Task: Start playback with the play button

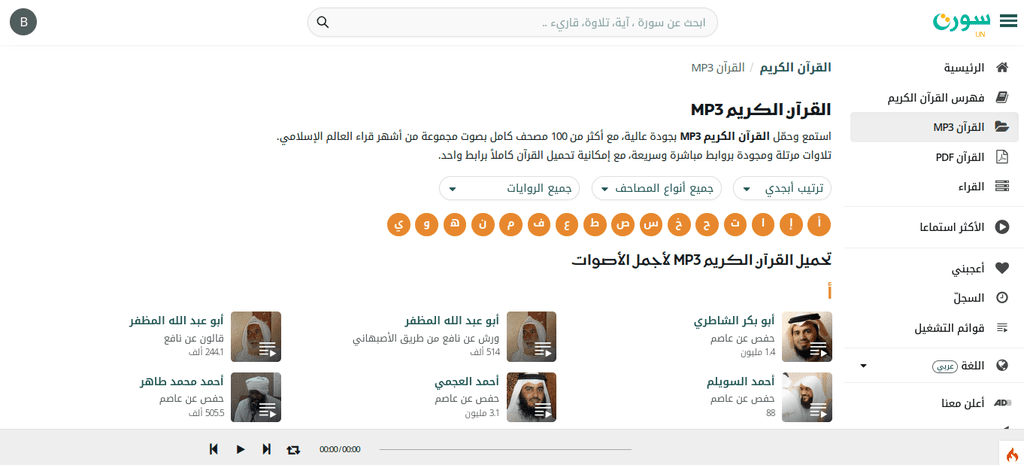Action: (240, 449)
